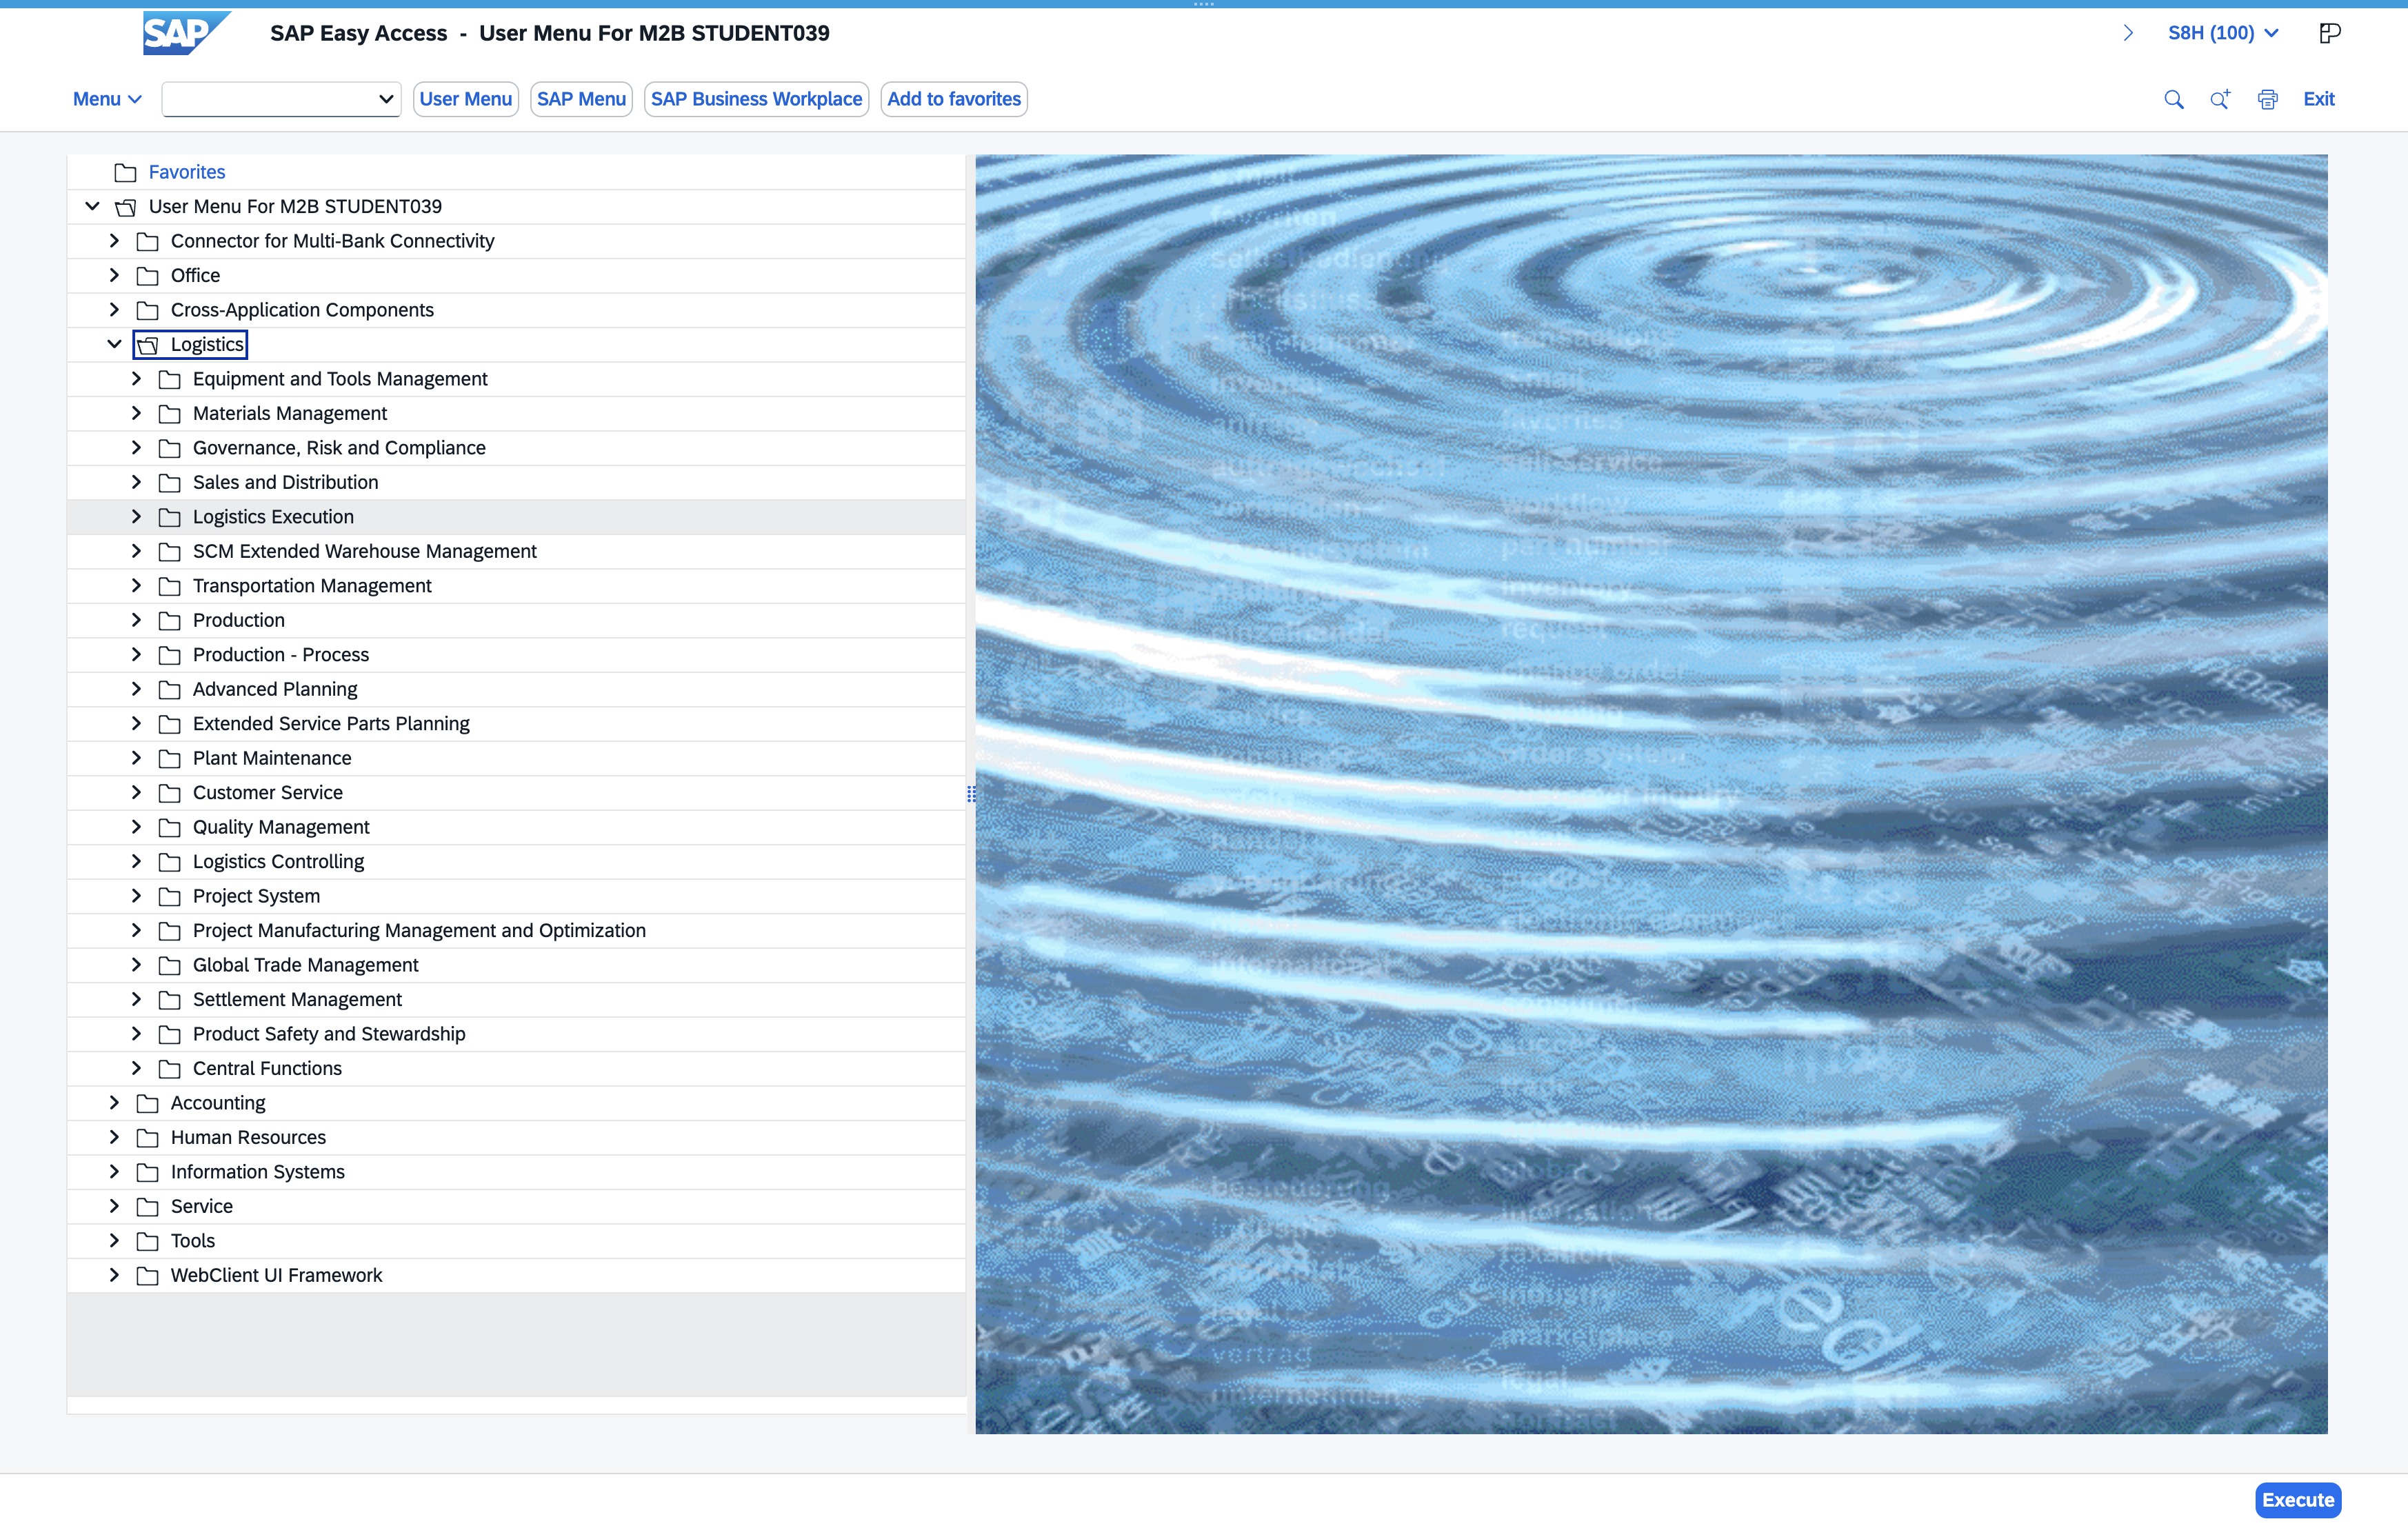Click the folder icon beside Accounting
The width and height of the screenshot is (2408, 1528).
tap(148, 1104)
